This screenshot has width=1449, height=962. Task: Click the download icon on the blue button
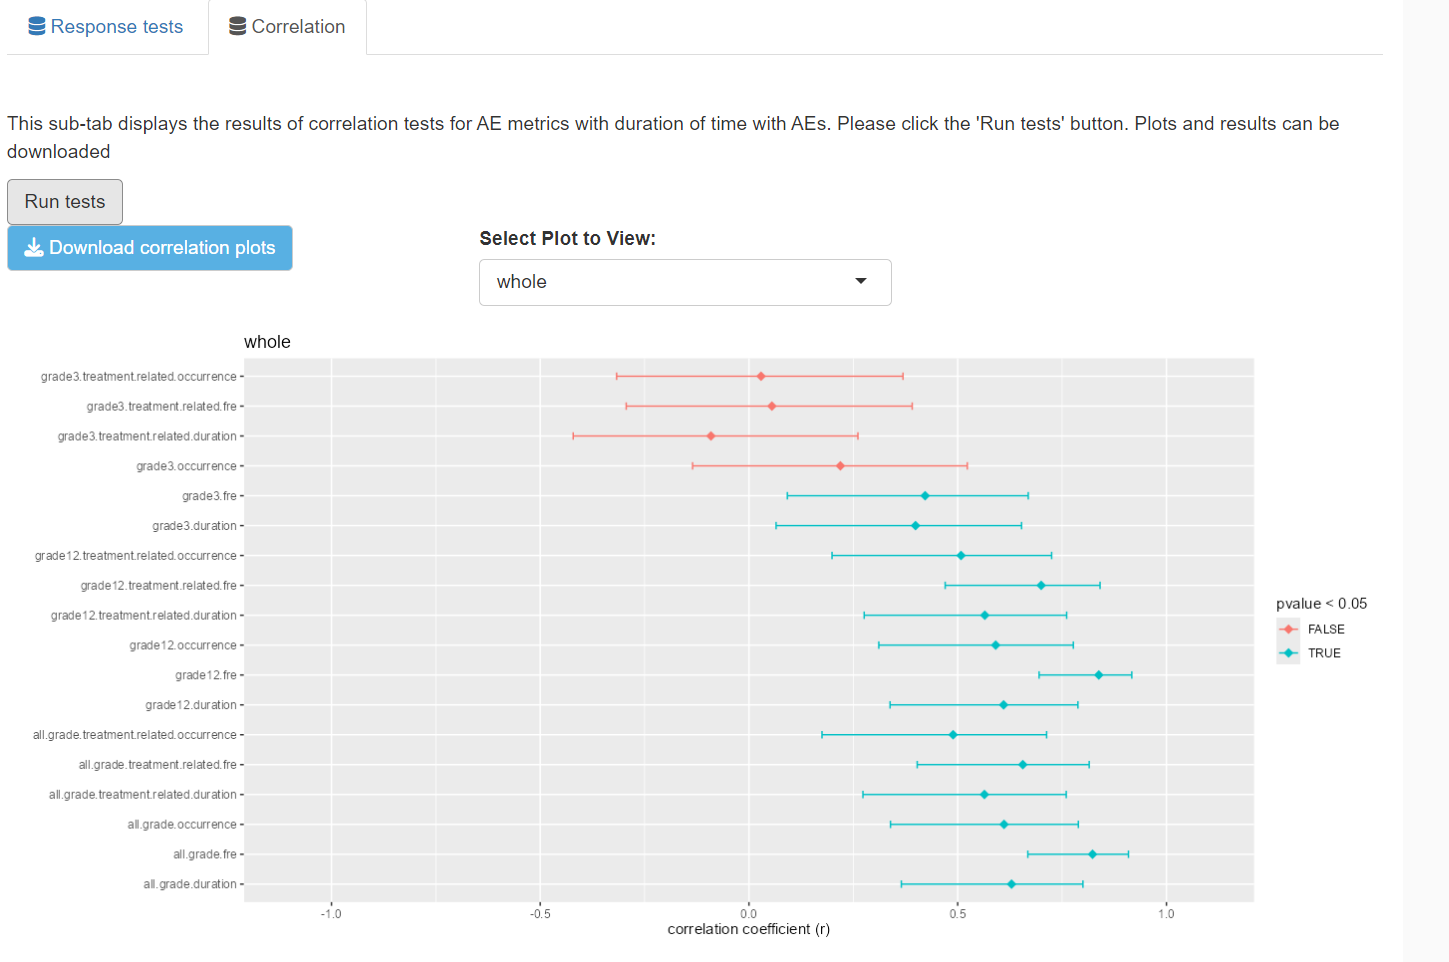34,247
